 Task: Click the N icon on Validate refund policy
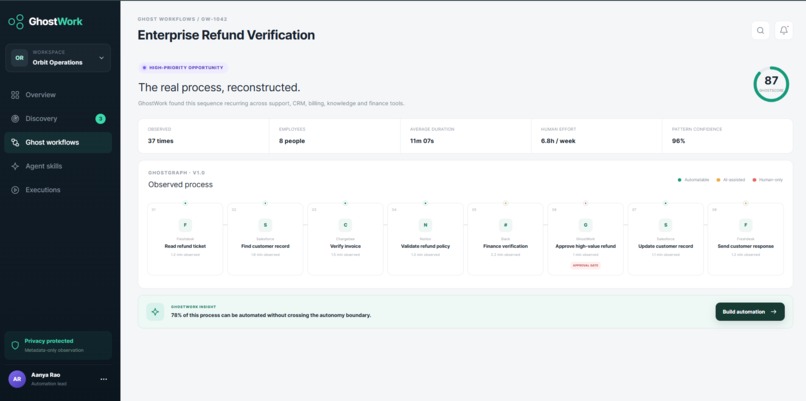click(425, 225)
